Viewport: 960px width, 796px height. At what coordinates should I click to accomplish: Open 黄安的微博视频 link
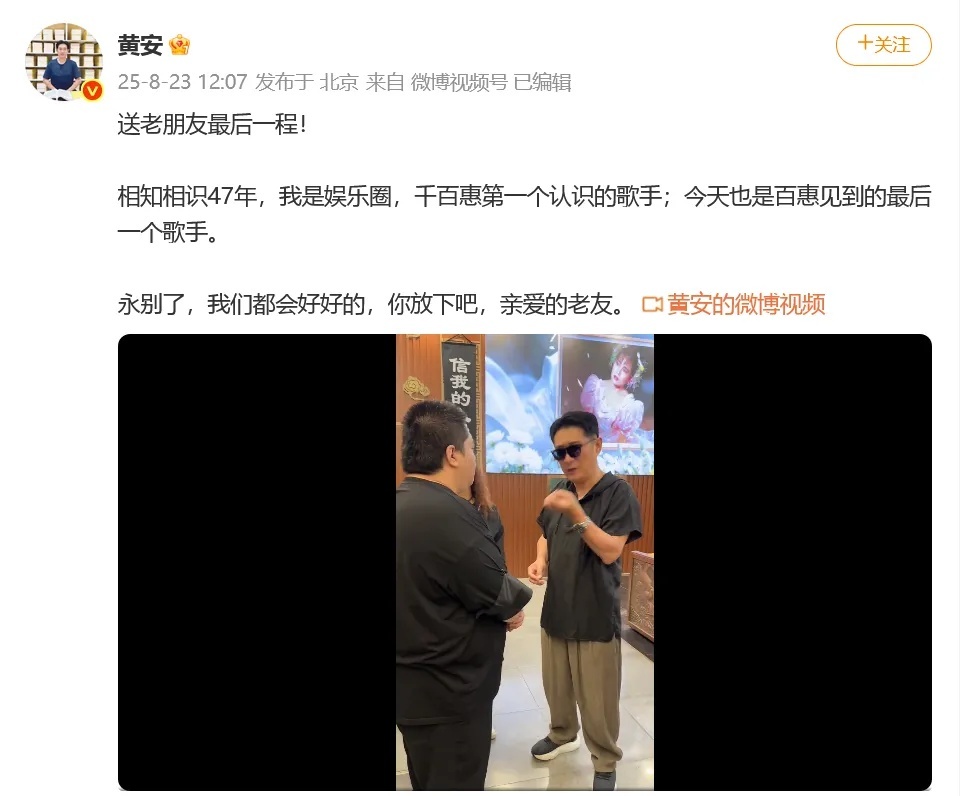[x=746, y=304]
